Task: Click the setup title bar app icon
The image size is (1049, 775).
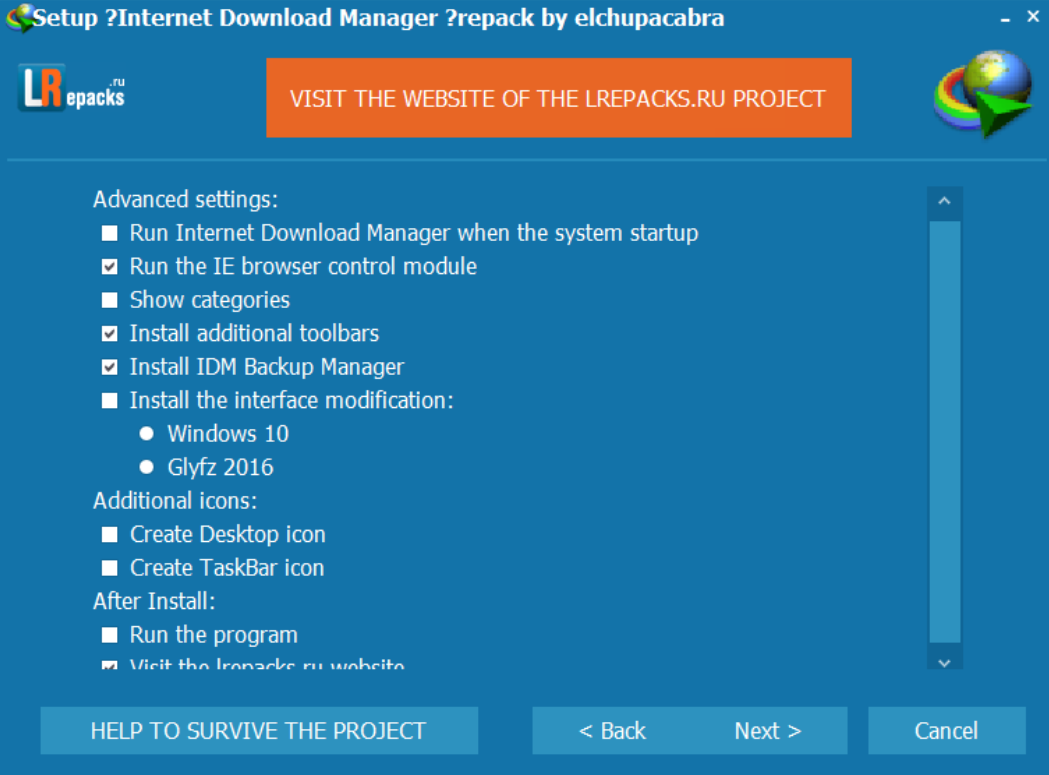Action: (19, 18)
